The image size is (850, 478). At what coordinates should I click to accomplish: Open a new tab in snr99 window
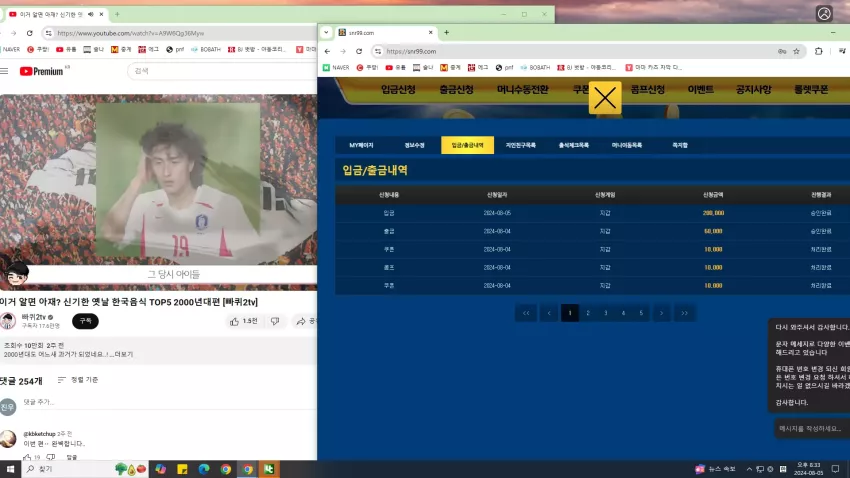[447, 33]
